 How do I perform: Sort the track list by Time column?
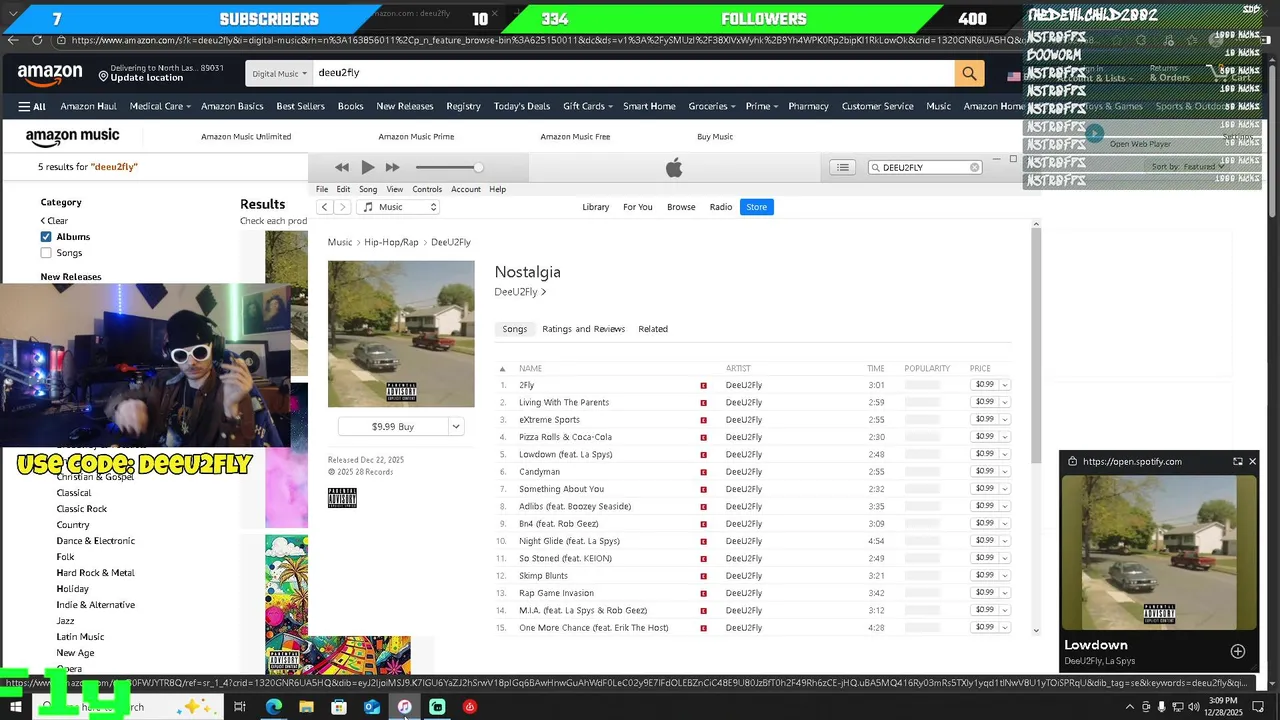(x=876, y=368)
